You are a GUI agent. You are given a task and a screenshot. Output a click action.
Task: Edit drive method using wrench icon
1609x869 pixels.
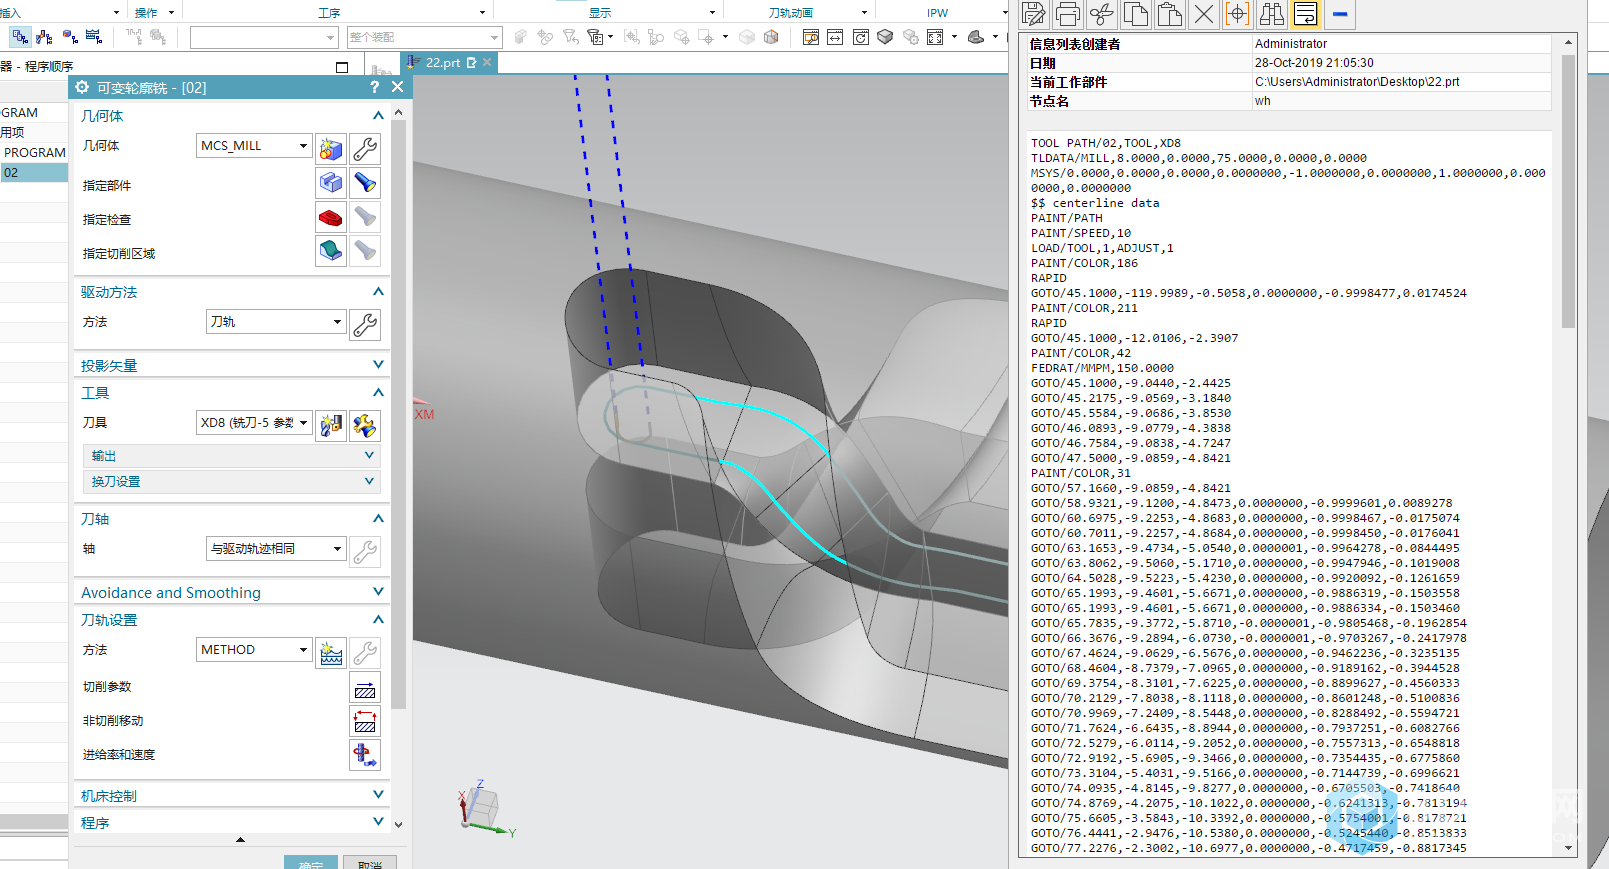365,325
